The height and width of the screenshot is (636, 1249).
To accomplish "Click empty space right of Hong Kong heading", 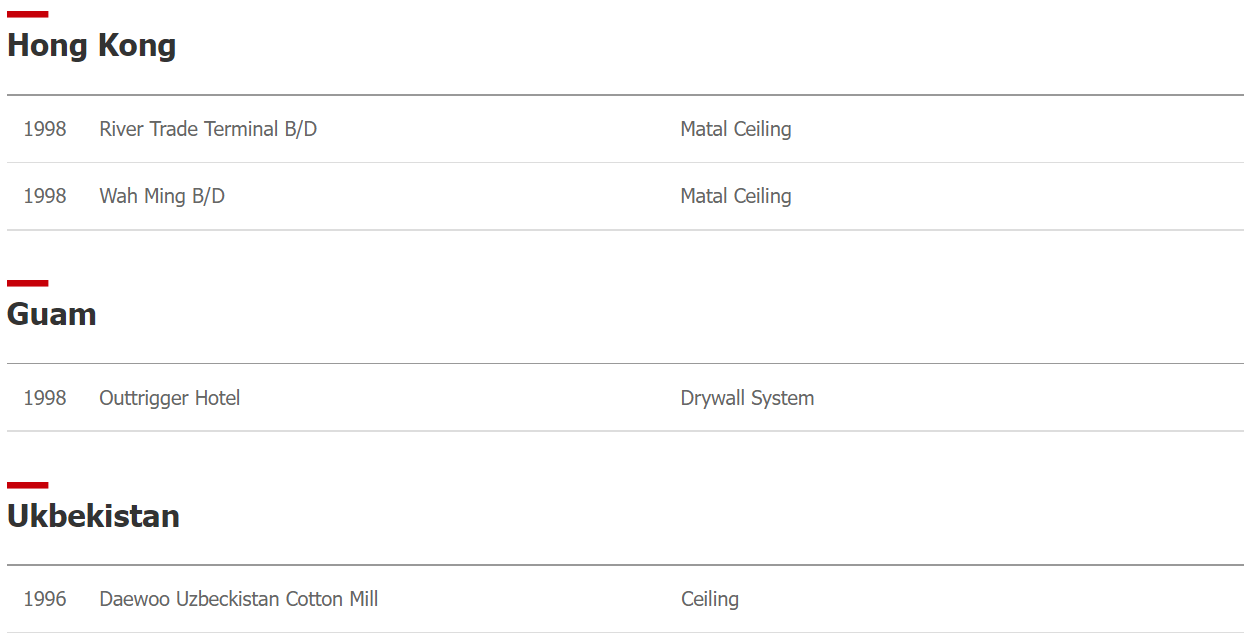I will [x=710, y=45].
